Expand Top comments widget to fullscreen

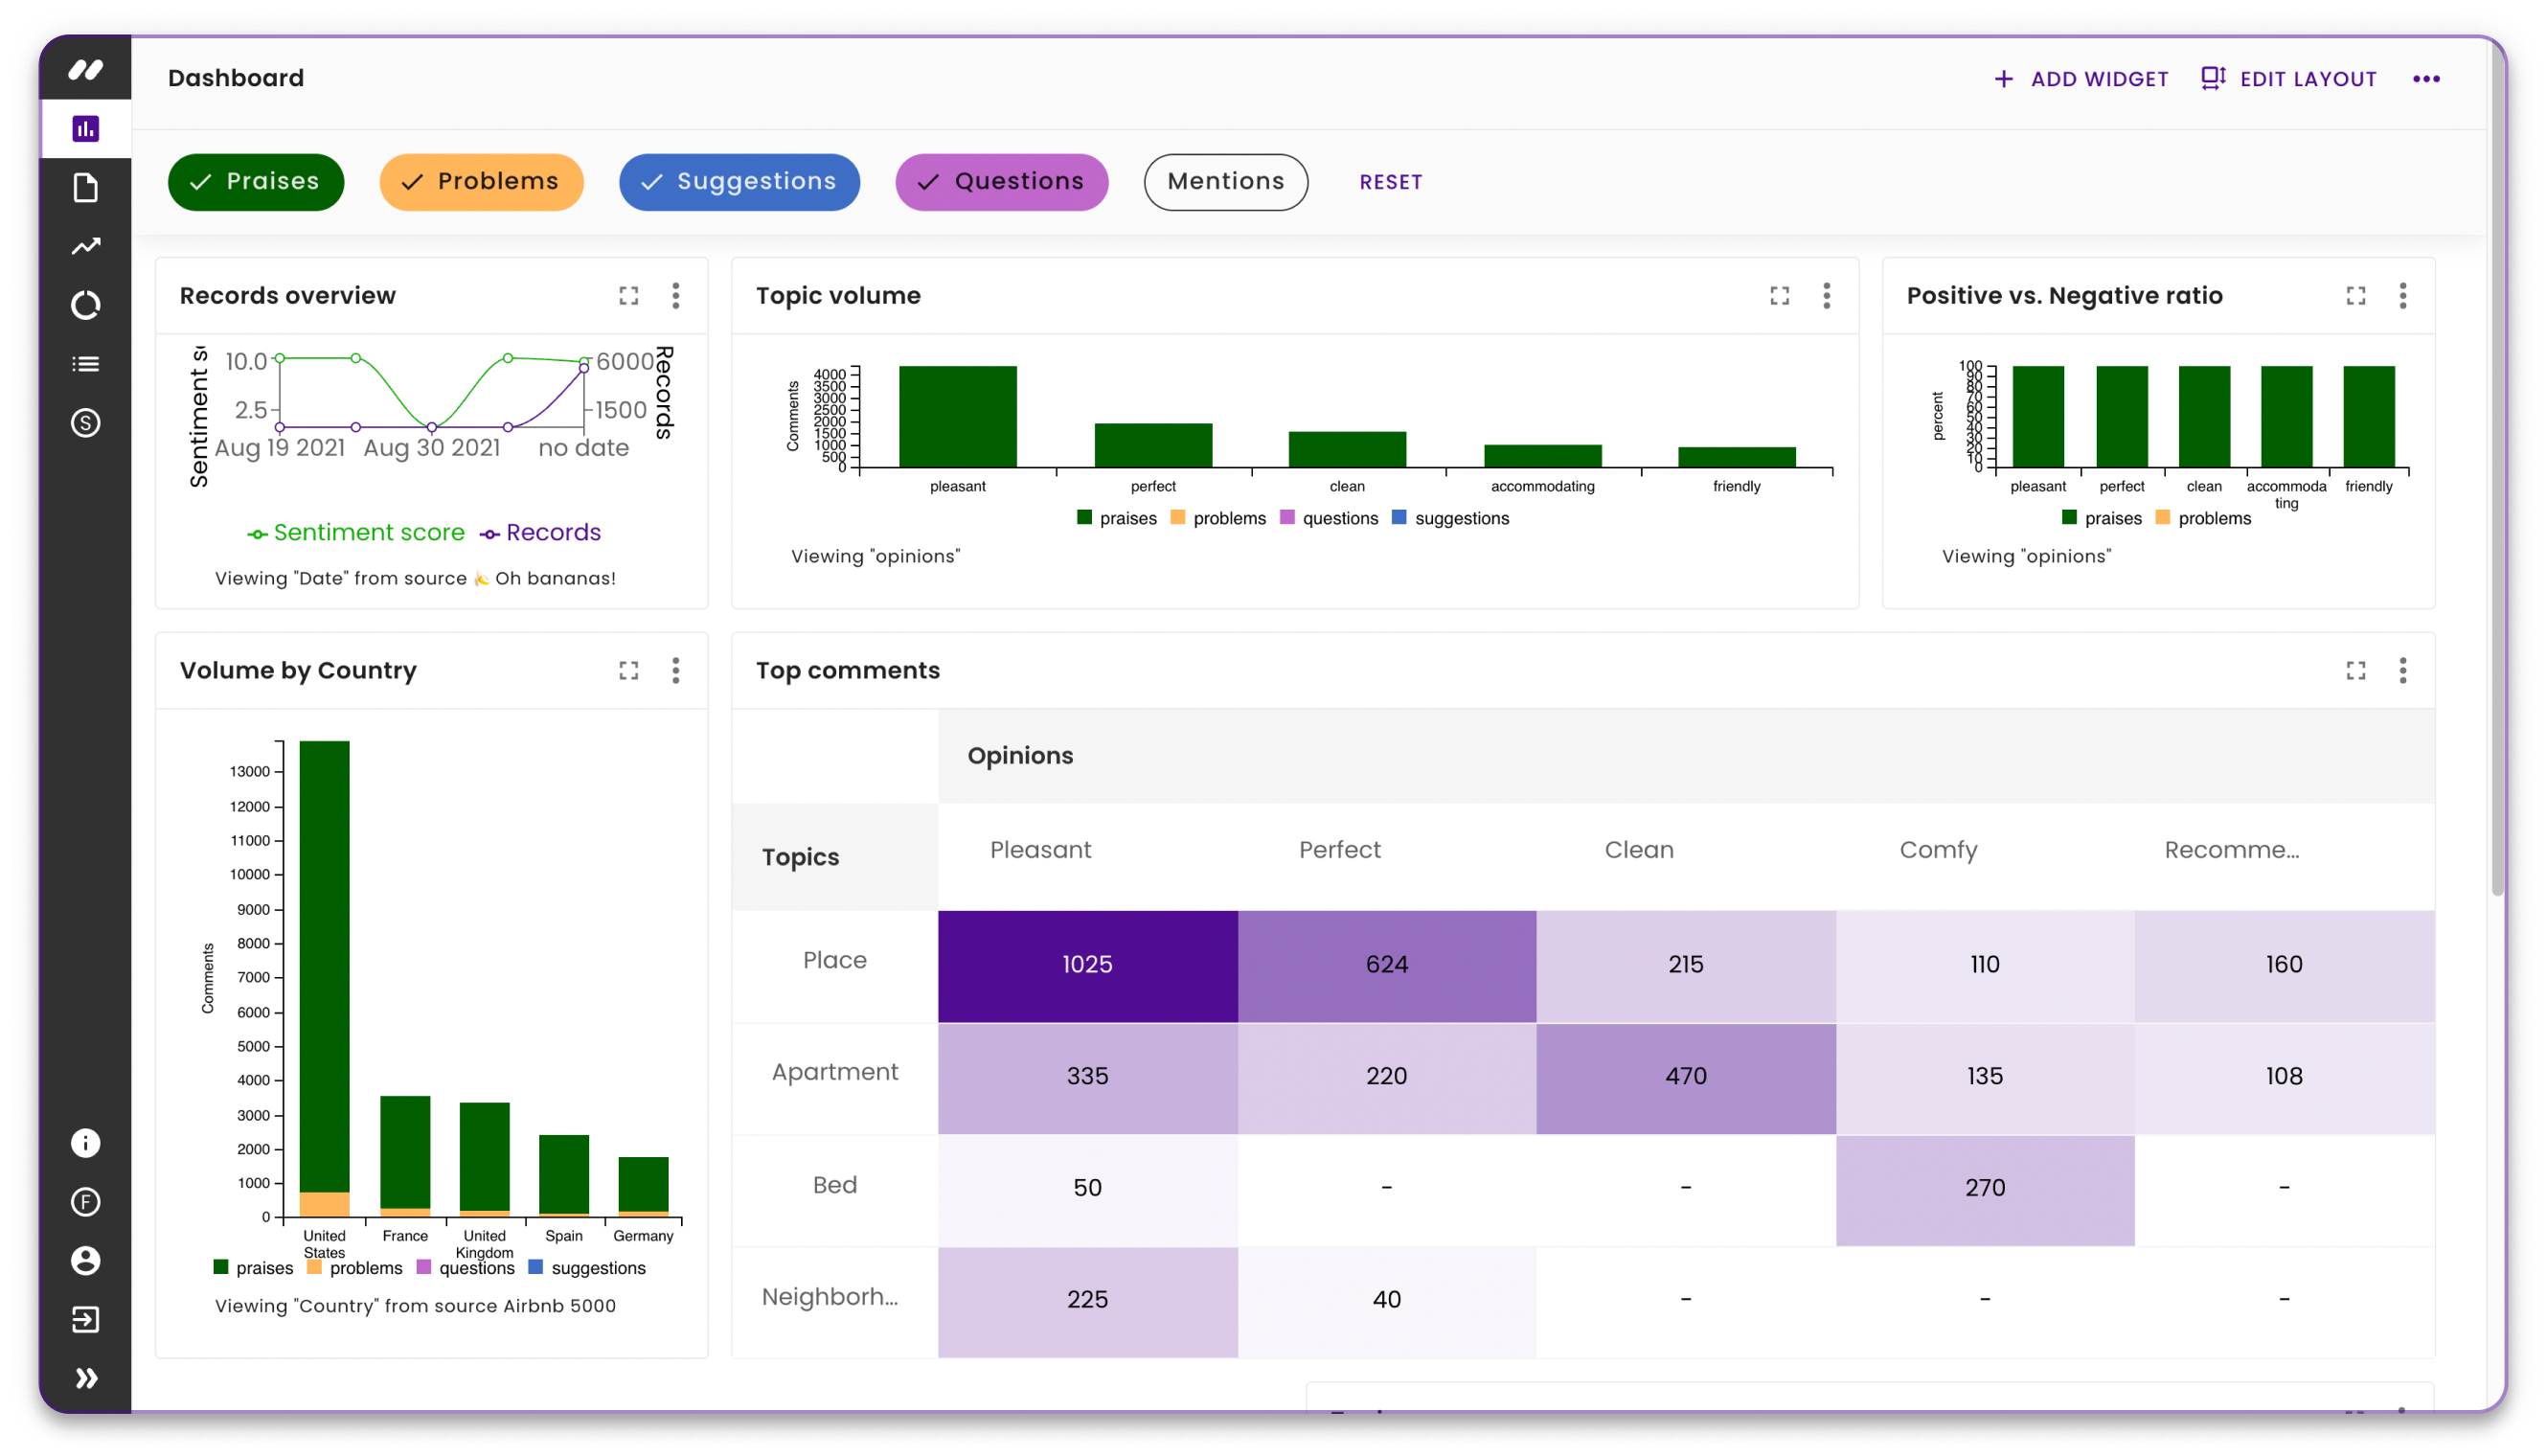click(2355, 671)
